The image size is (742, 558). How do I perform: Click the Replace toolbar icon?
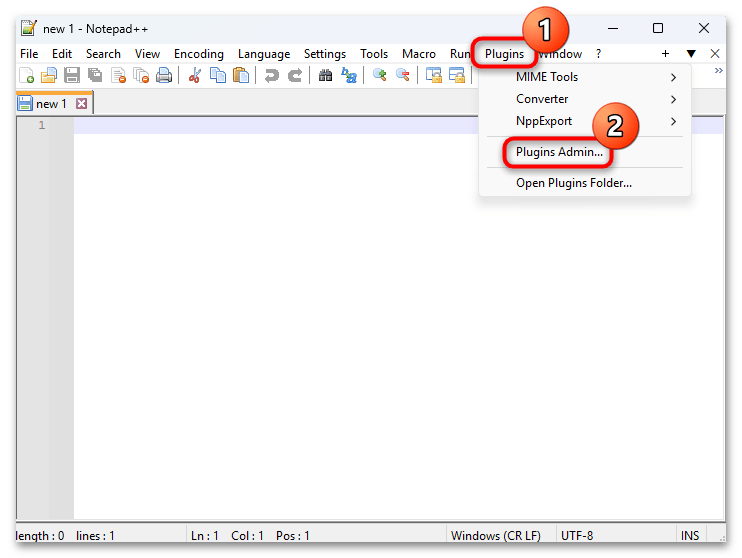[x=349, y=75]
